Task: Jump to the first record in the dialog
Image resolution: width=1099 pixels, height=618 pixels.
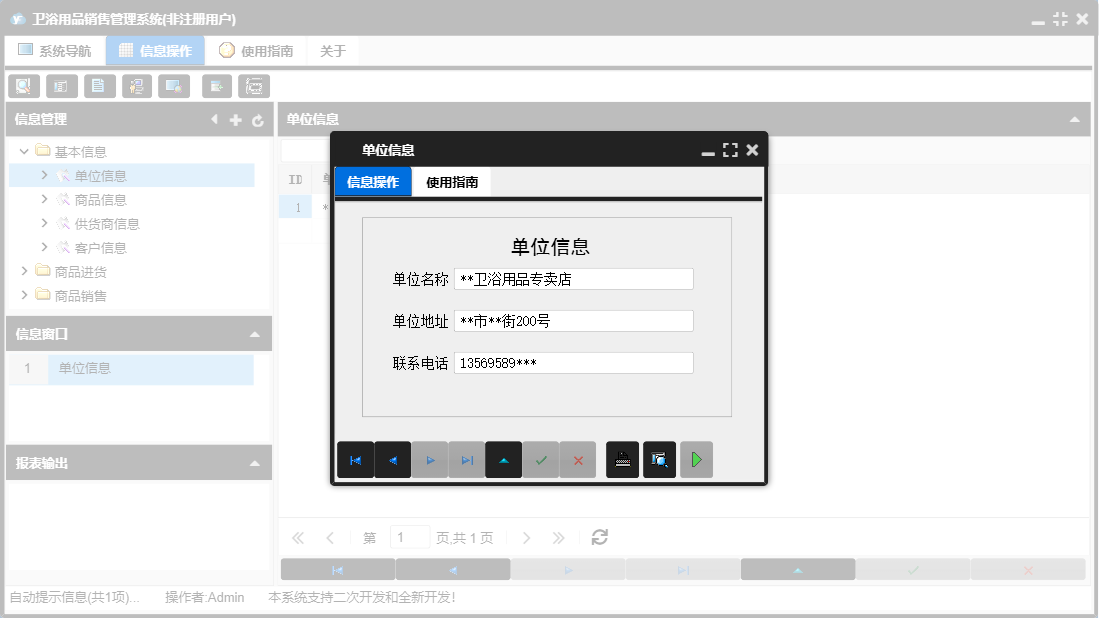Action: [x=356, y=460]
